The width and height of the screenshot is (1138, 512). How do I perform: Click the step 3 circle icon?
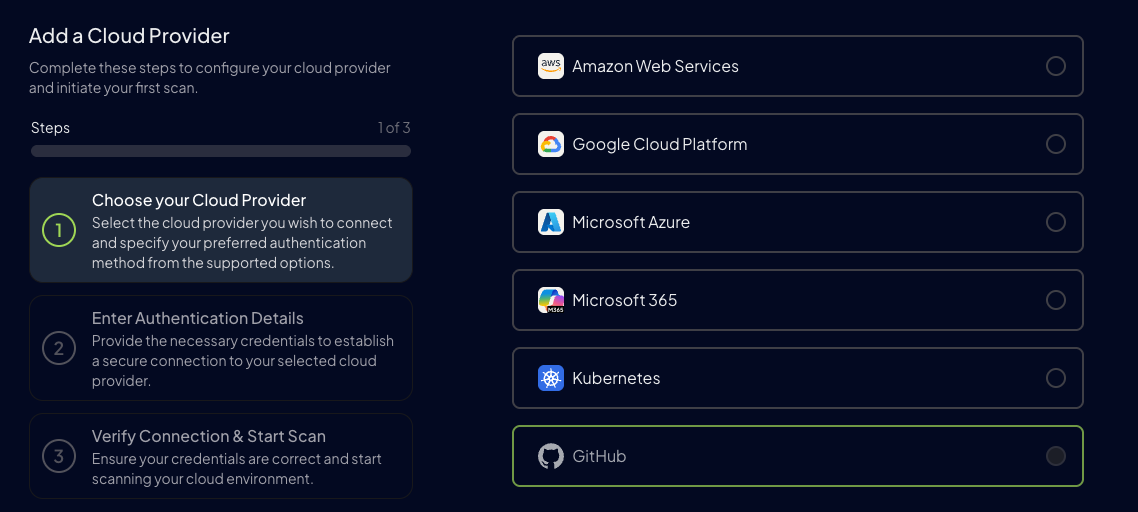pyautogui.click(x=59, y=457)
